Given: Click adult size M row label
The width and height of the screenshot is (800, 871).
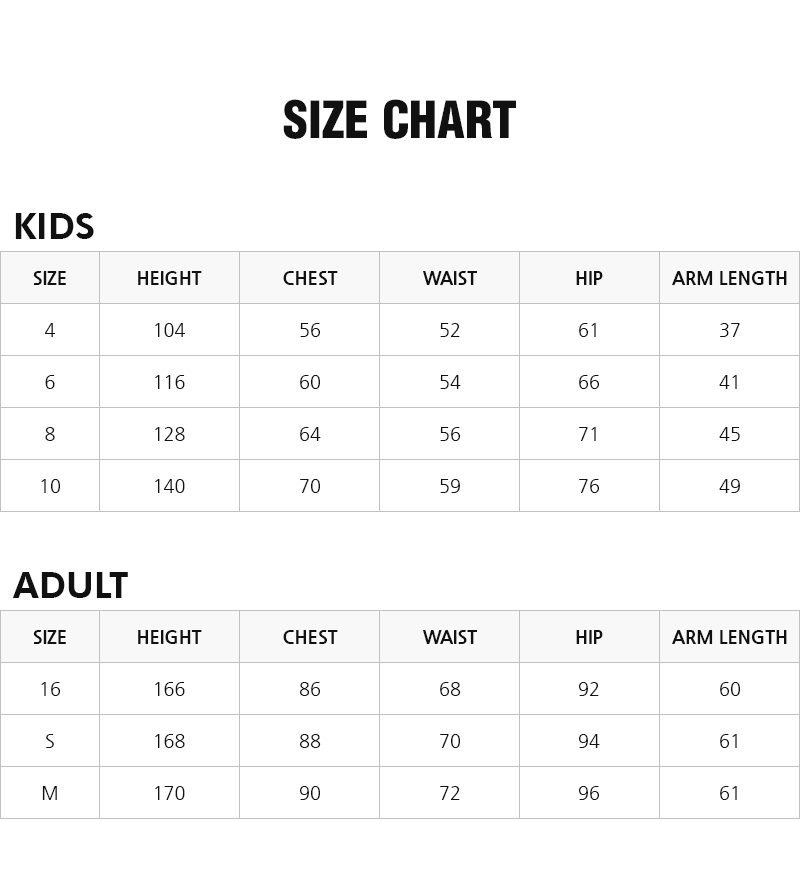Looking at the screenshot, I should click(x=50, y=793).
